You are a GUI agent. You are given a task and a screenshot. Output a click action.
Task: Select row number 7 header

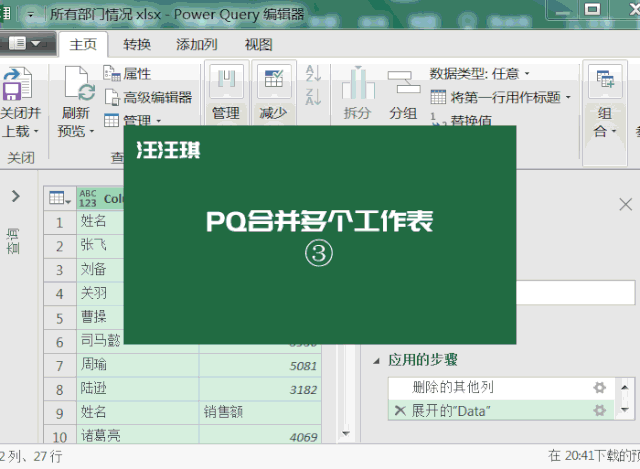click(60, 365)
